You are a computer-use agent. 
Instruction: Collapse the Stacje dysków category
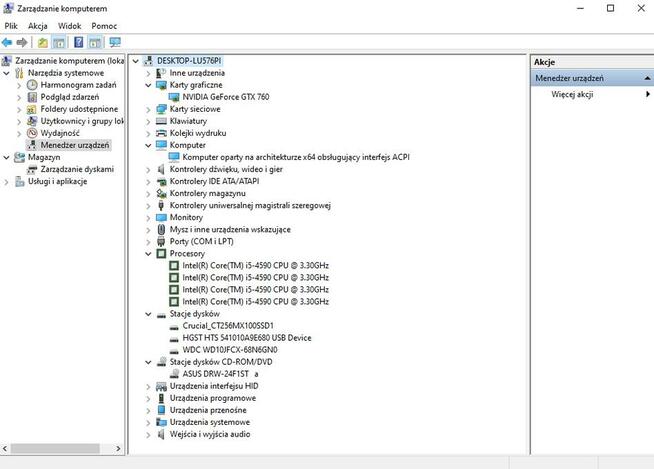(148, 314)
